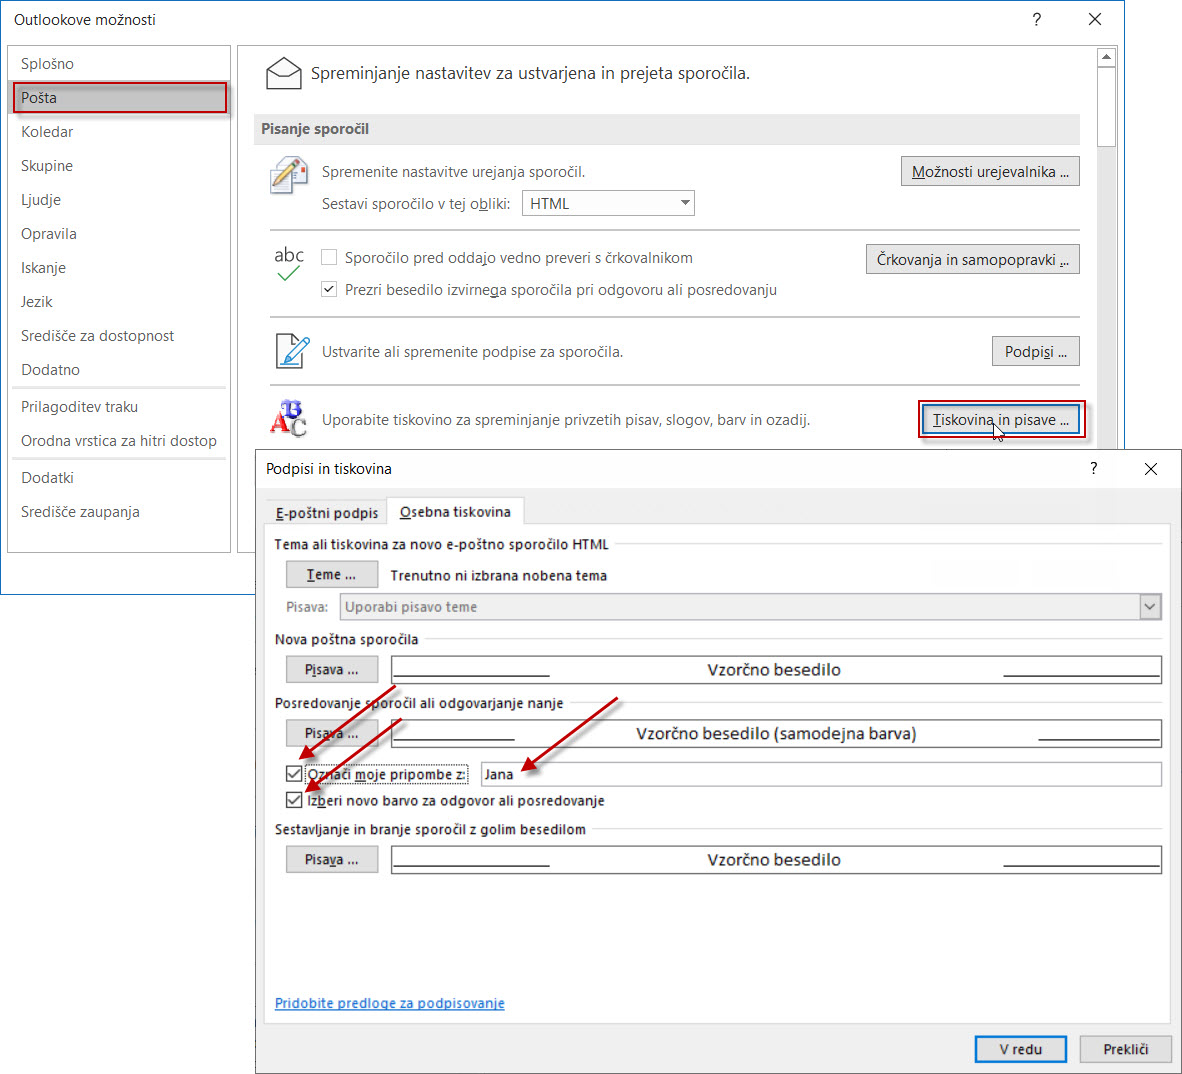Uncheck Izberi novo barvo za odgovor checkbox
1182x1074 pixels.
click(294, 800)
